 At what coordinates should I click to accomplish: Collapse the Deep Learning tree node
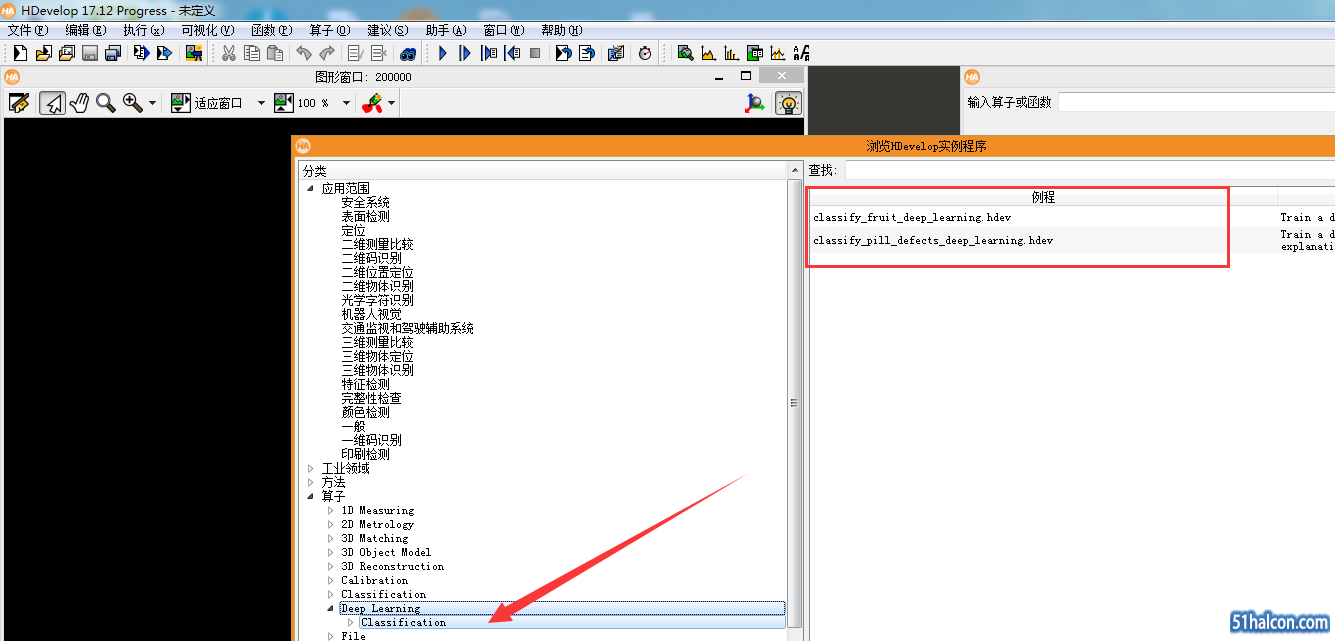click(x=331, y=608)
